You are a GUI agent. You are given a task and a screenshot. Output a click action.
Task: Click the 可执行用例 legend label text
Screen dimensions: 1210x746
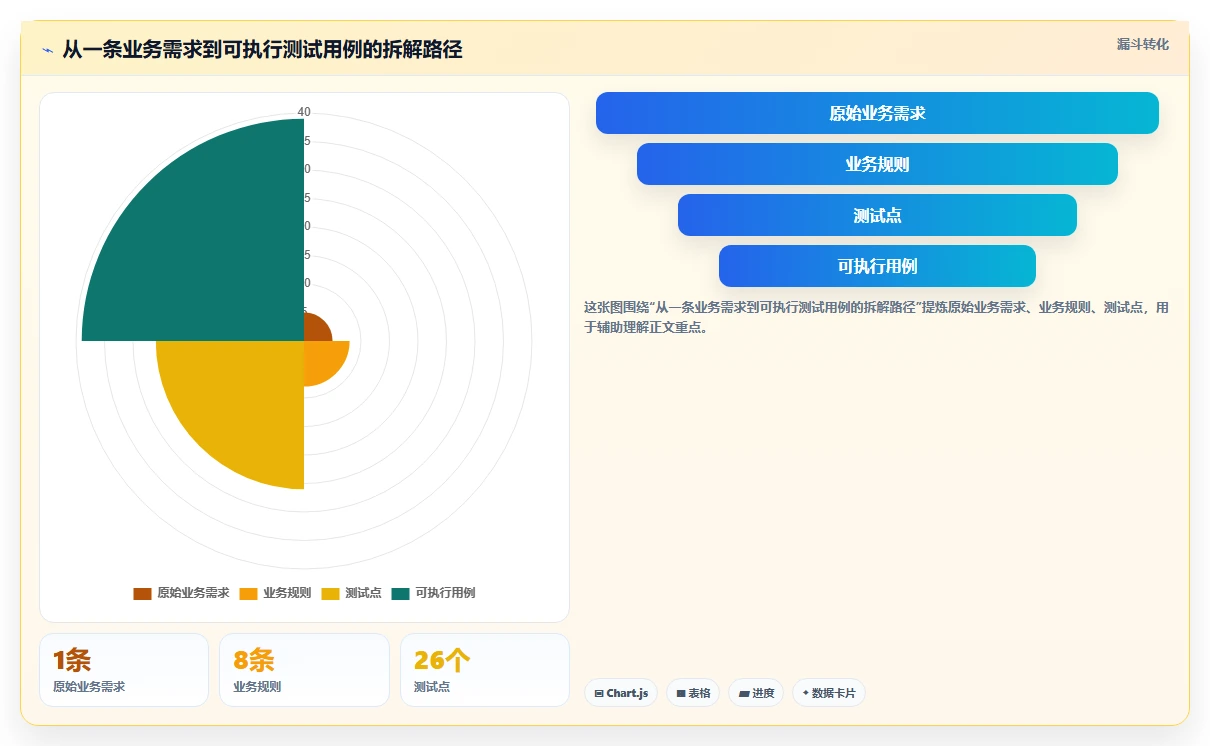pos(445,593)
